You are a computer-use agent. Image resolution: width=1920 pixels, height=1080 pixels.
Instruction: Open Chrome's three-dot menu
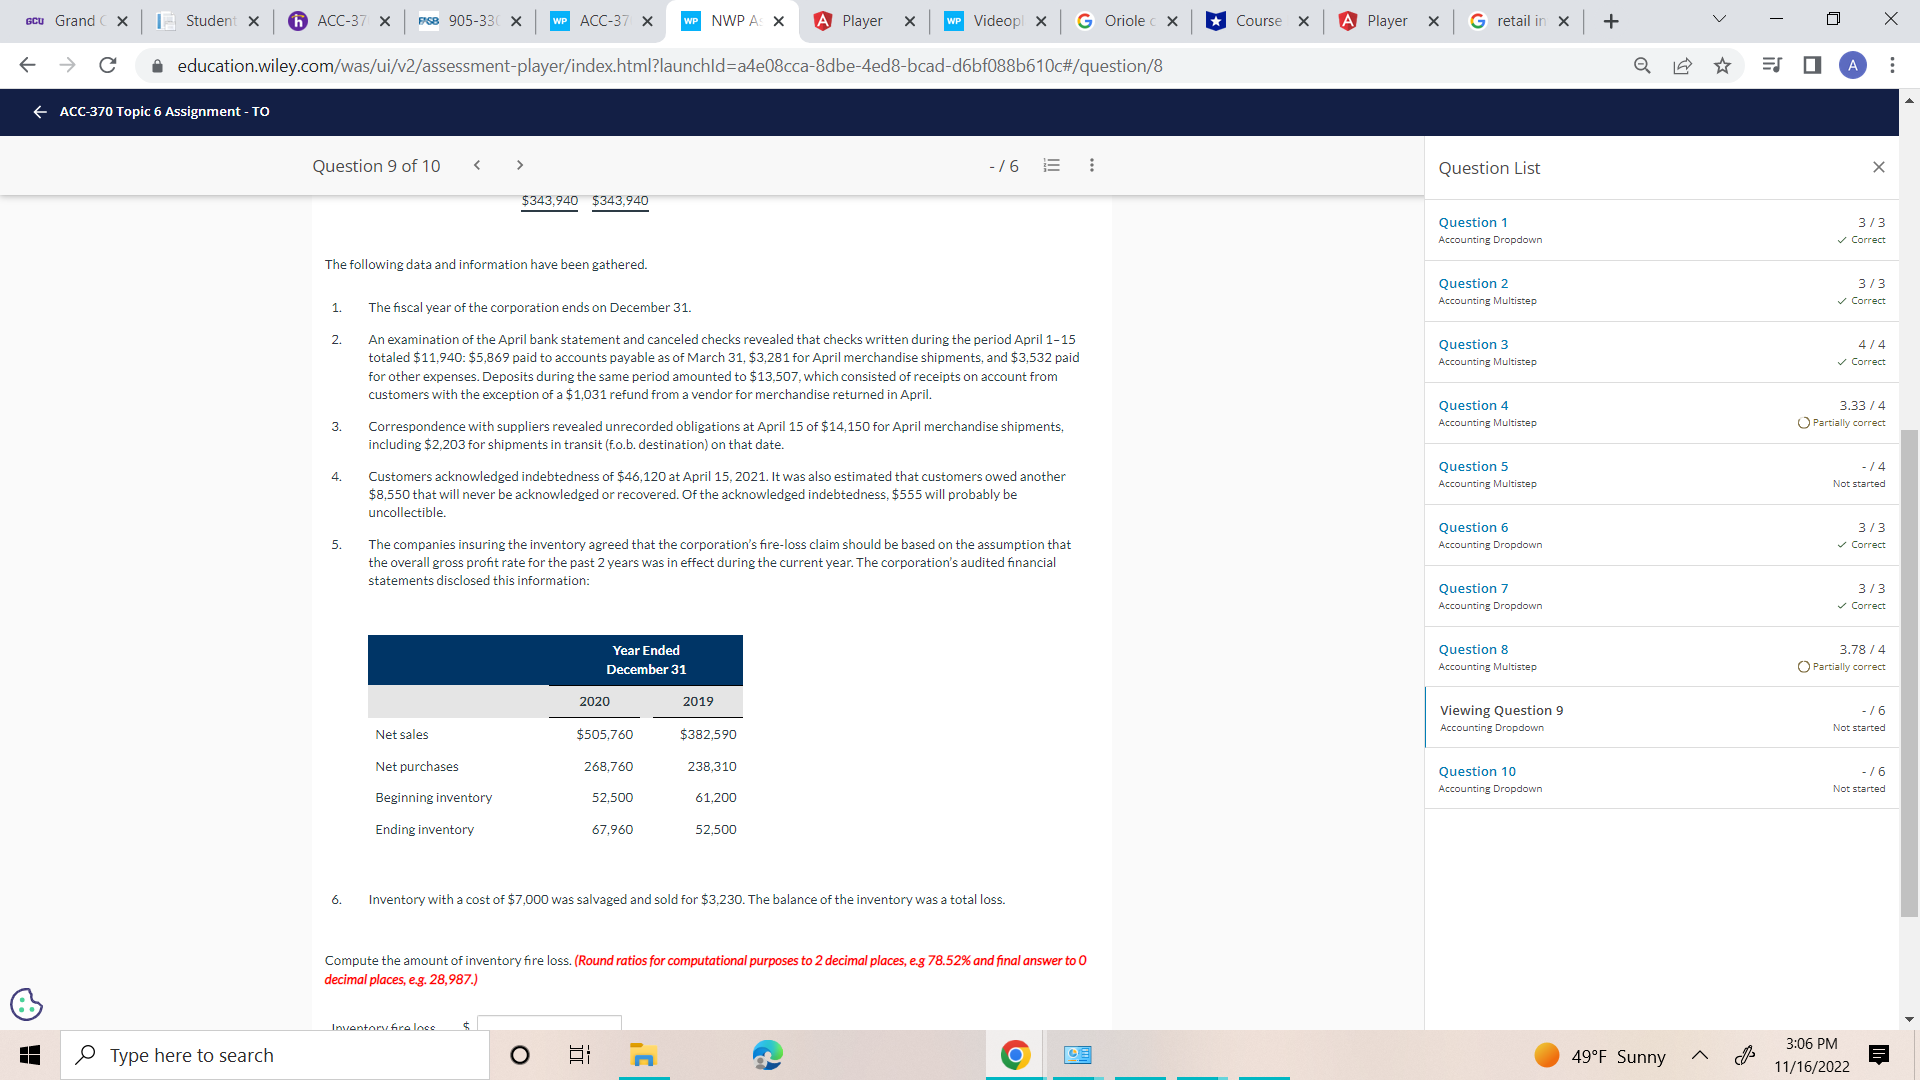[x=1892, y=65]
